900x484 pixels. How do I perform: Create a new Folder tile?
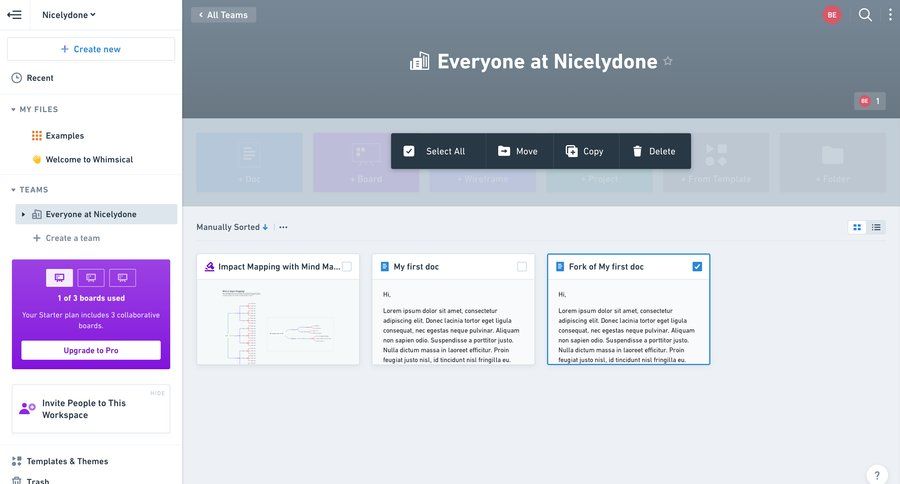click(x=832, y=162)
